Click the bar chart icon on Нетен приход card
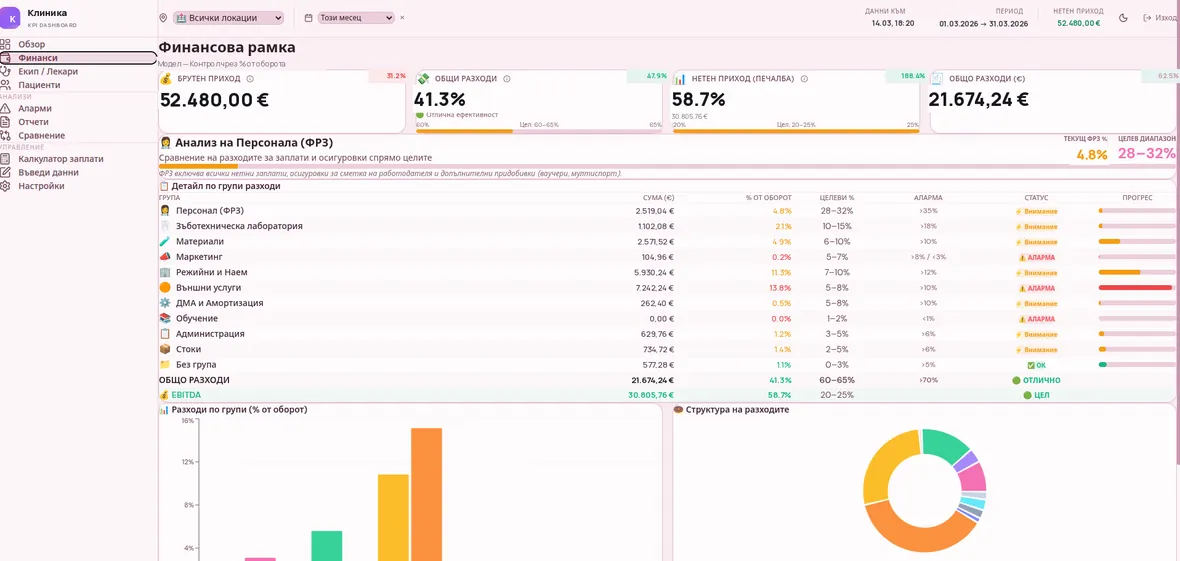The image size is (1180, 561). pyautogui.click(x=680, y=78)
